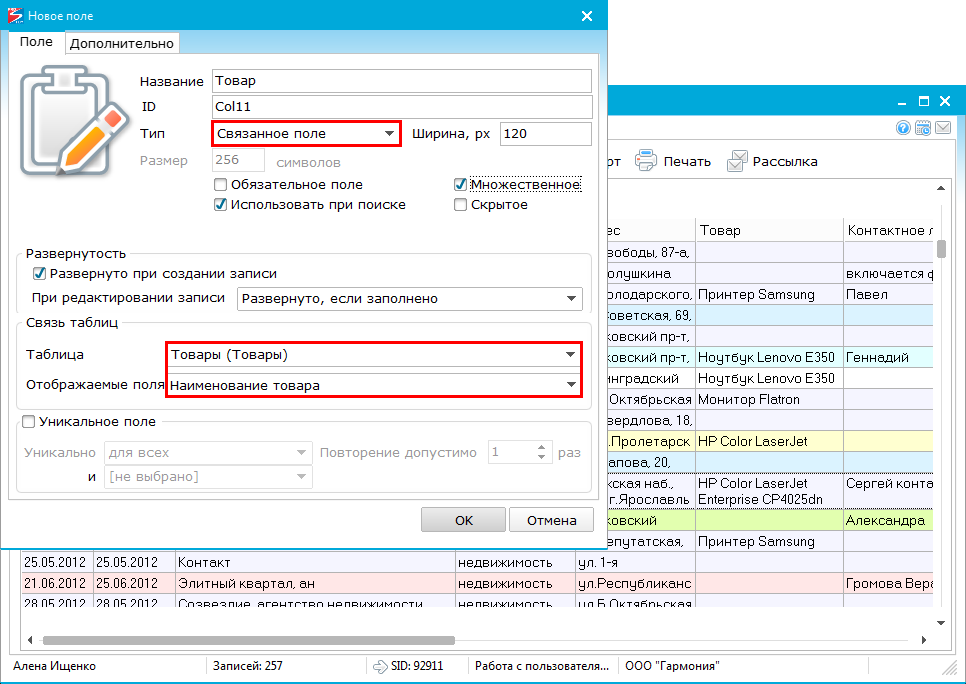Click the horizontal scrollbar left arrow
966x684 pixels.
tap(30, 640)
